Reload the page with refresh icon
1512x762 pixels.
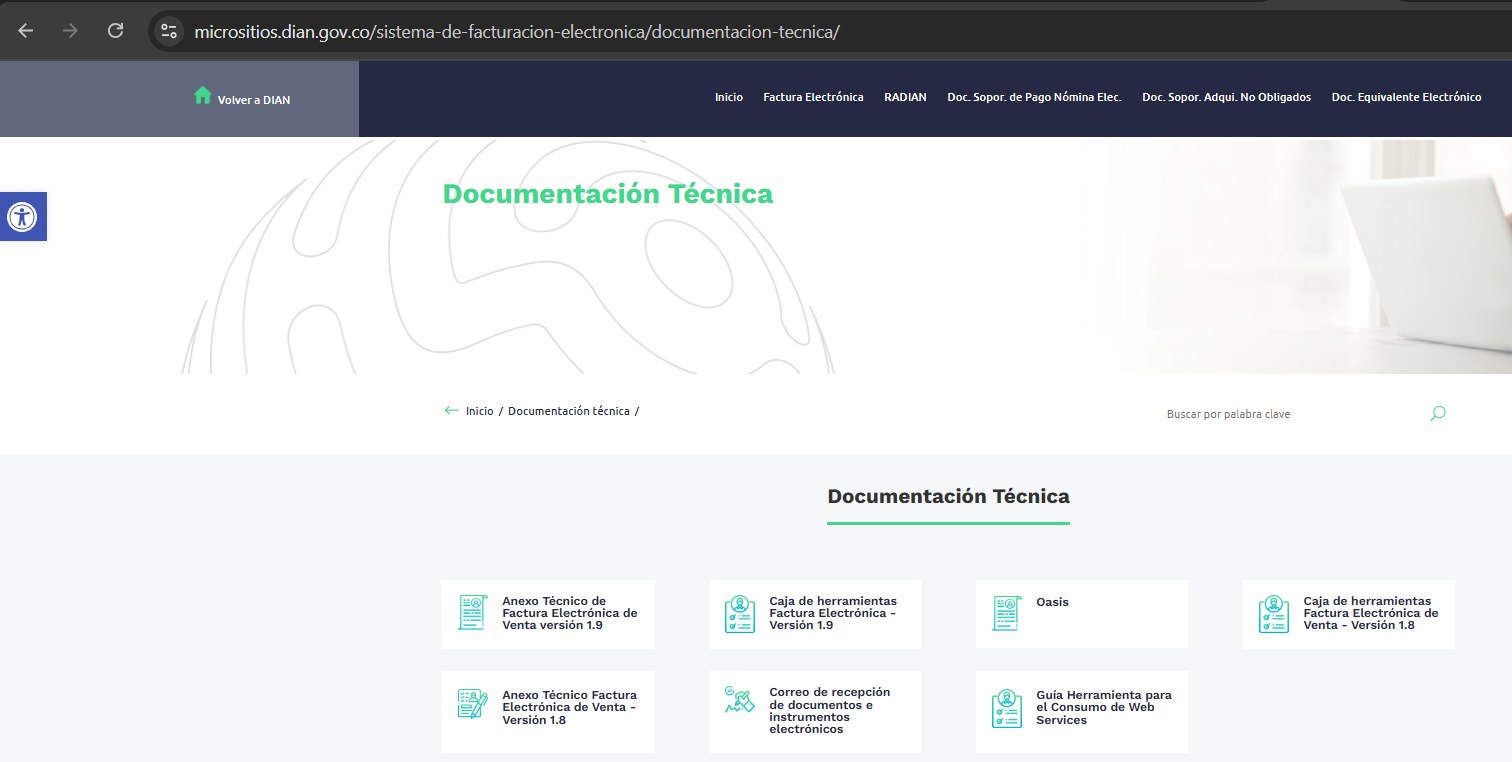tap(115, 31)
